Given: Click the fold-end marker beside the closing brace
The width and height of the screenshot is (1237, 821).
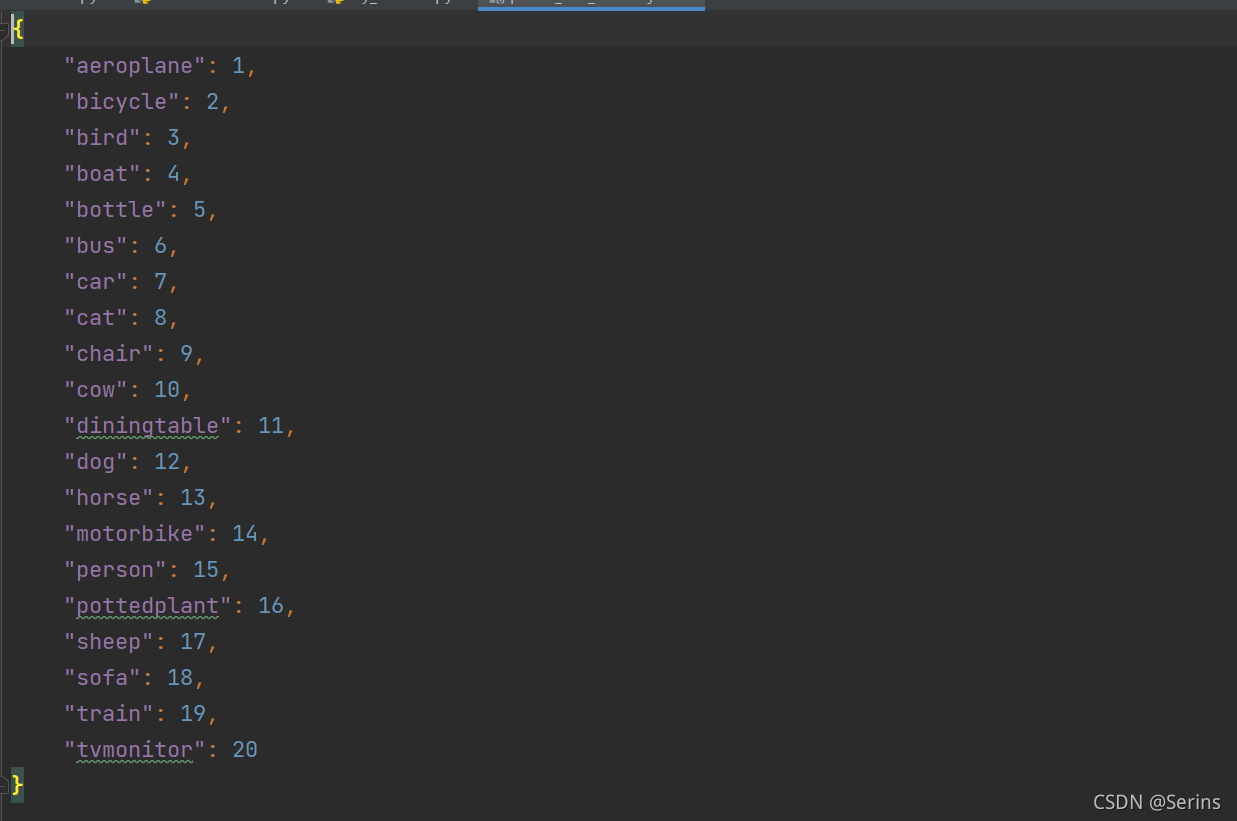Looking at the screenshot, I should click(4, 785).
